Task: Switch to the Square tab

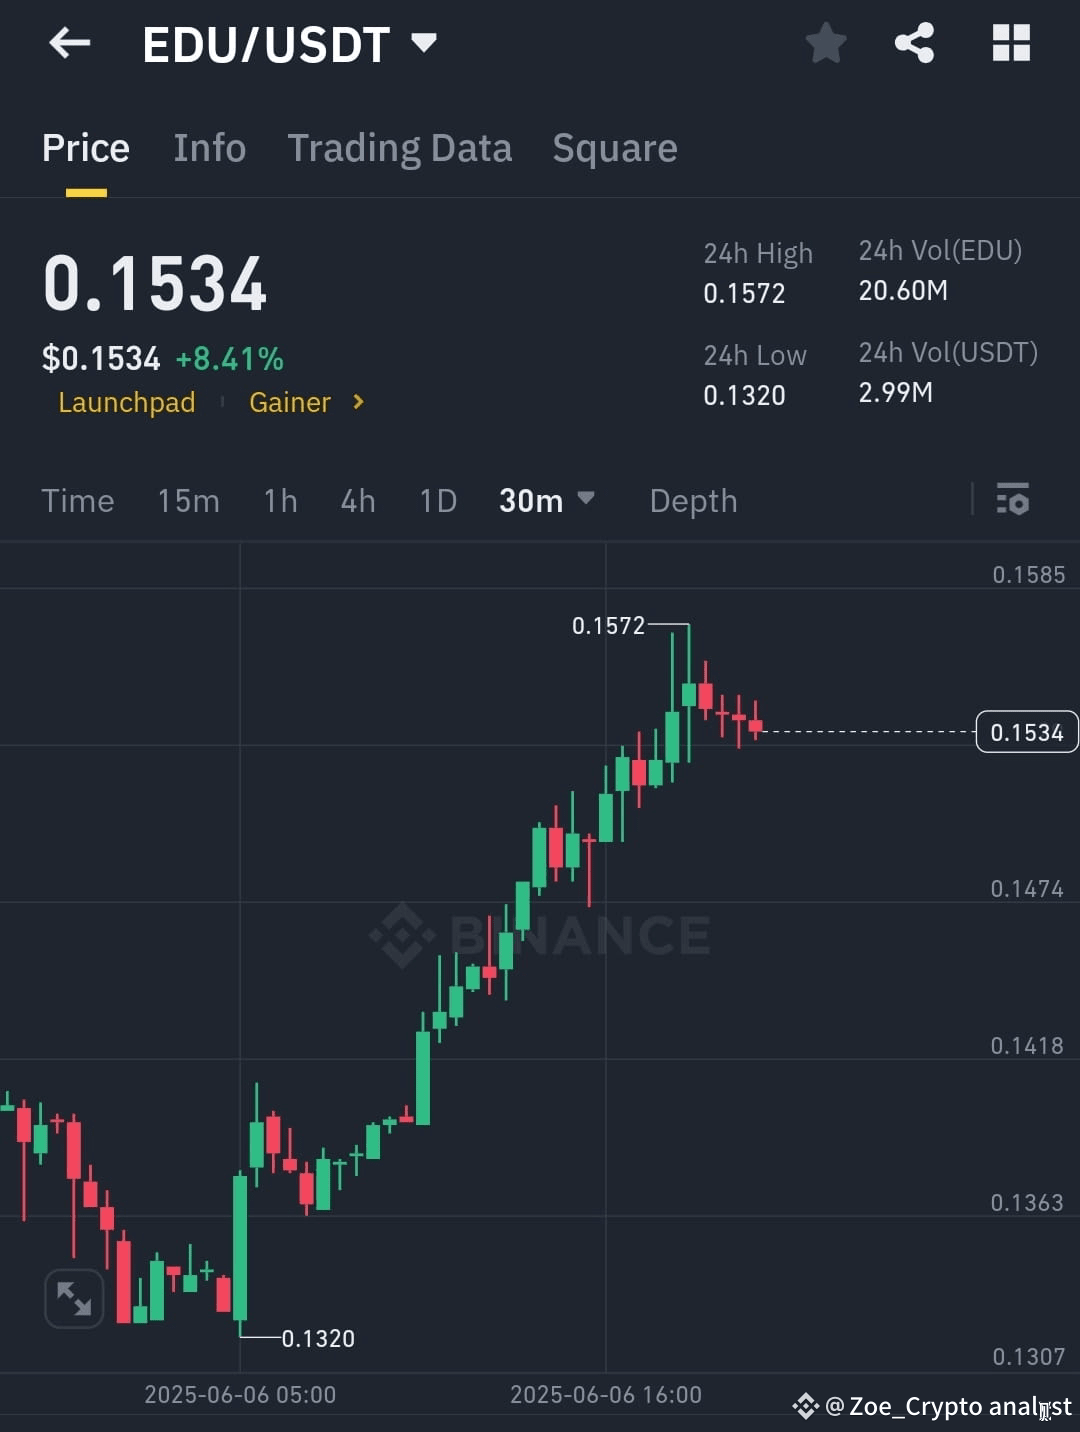Action: pyautogui.click(x=614, y=148)
